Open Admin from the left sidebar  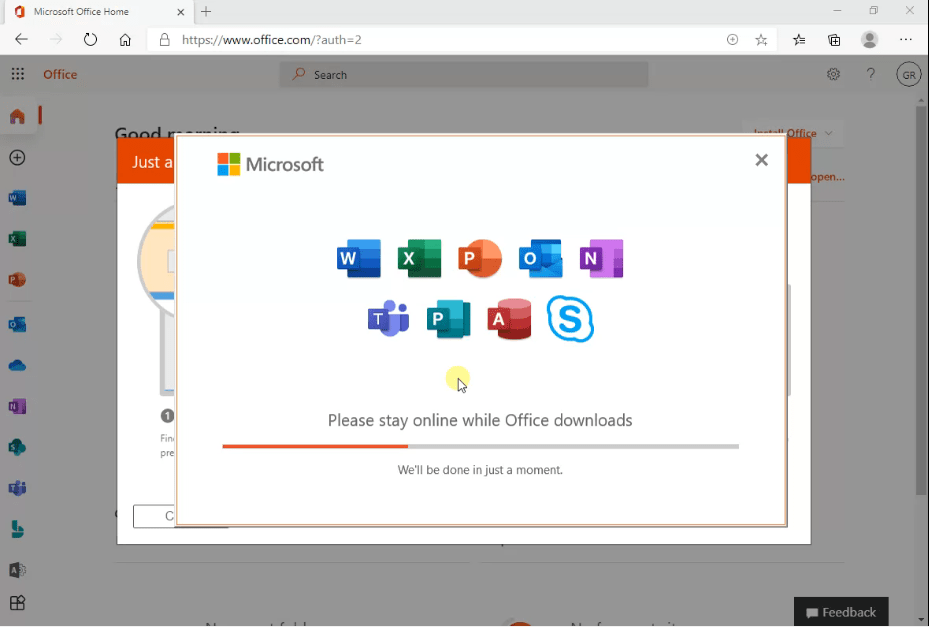pyautogui.click(x=17, y=570)
